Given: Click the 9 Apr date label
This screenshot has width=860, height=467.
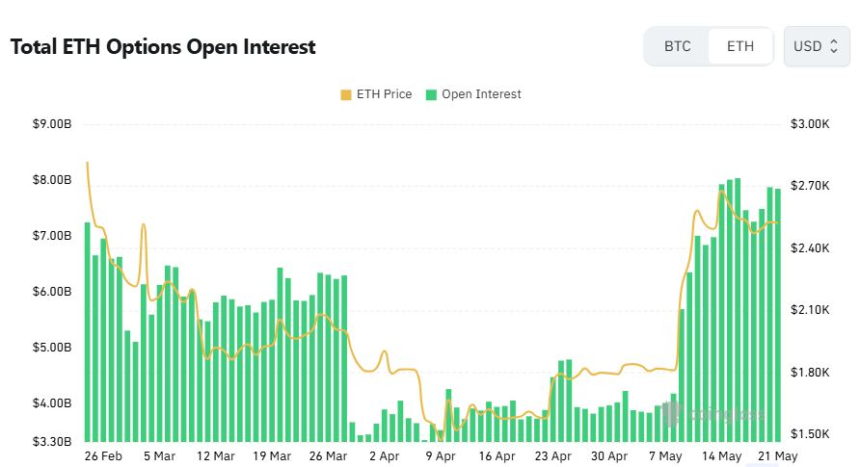Looking at the screenshot, I should click(442, 455).
